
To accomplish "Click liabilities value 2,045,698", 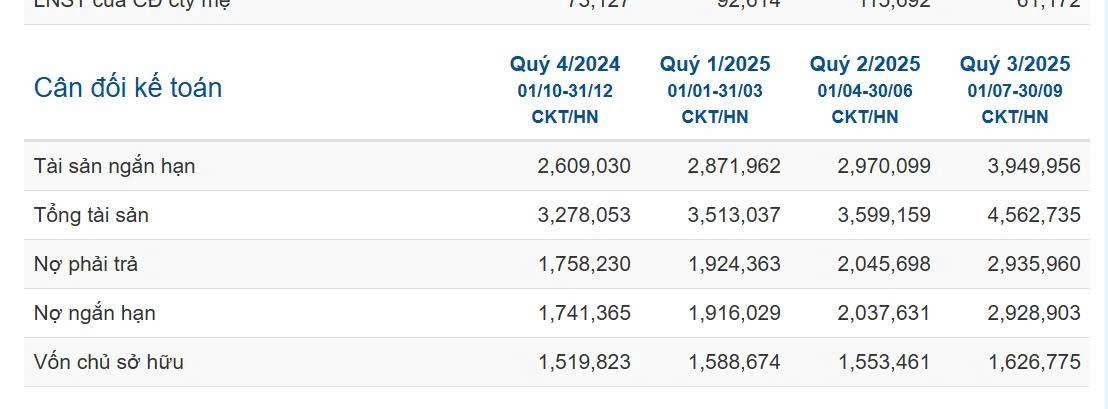I will coord(884,264).
